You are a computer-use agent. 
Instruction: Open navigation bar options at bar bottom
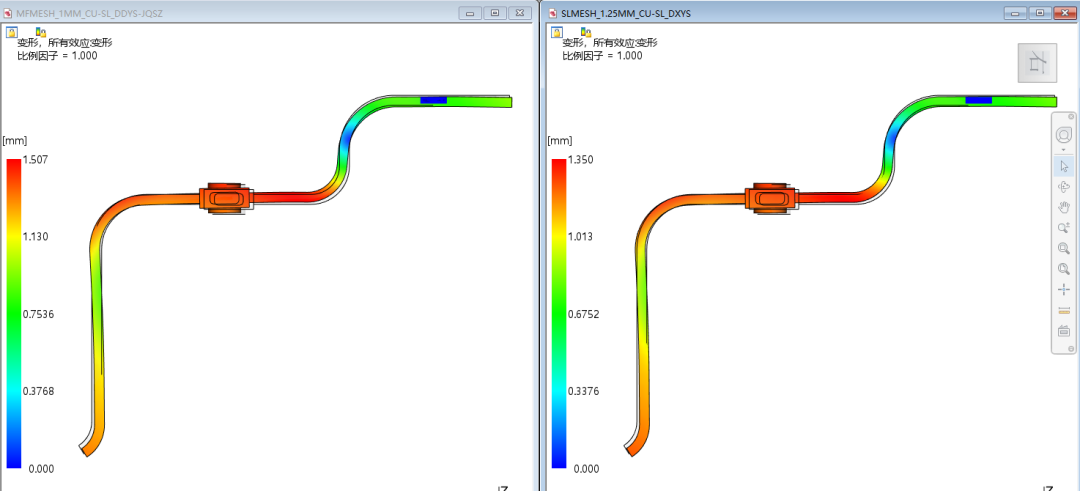(1070, 349)
